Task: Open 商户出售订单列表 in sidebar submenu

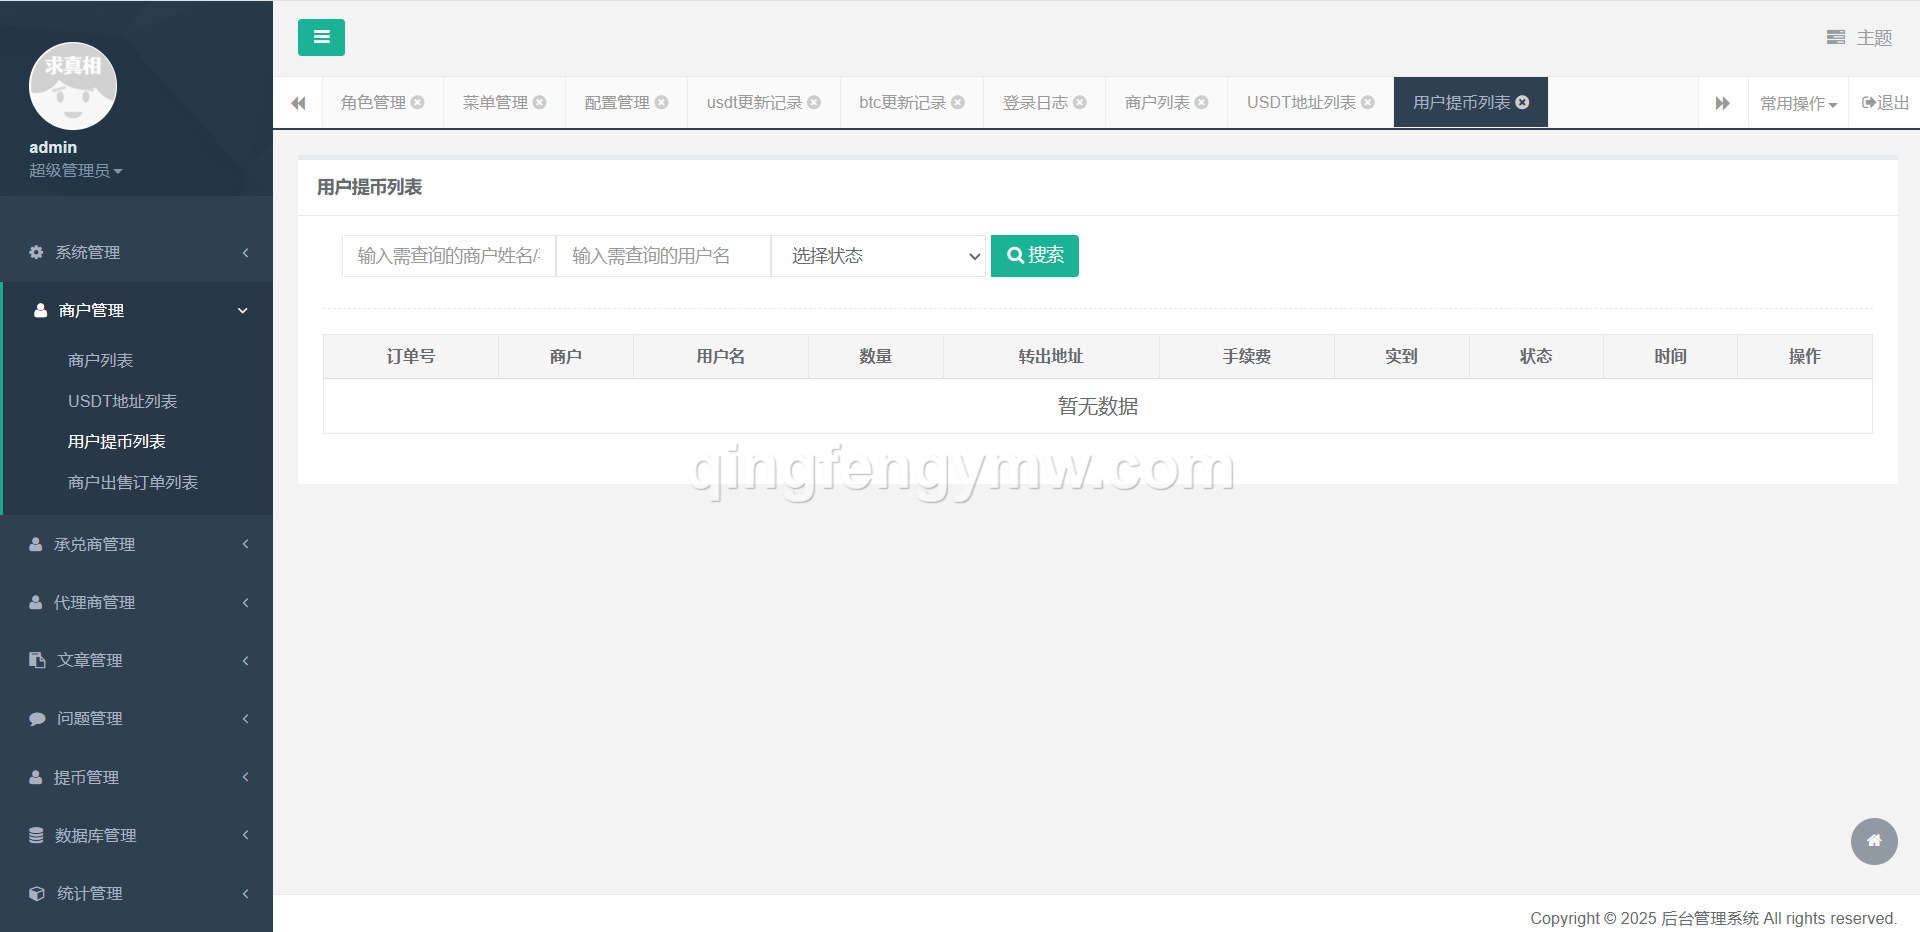Action: (x=133, y=482)
